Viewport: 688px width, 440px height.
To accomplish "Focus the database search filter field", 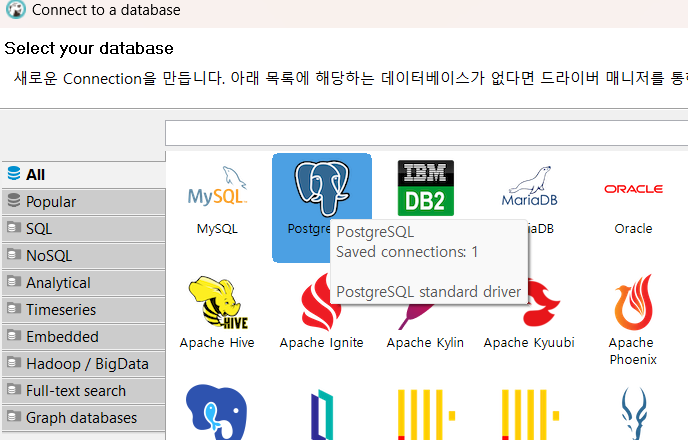I will click(x=426, y=133).
